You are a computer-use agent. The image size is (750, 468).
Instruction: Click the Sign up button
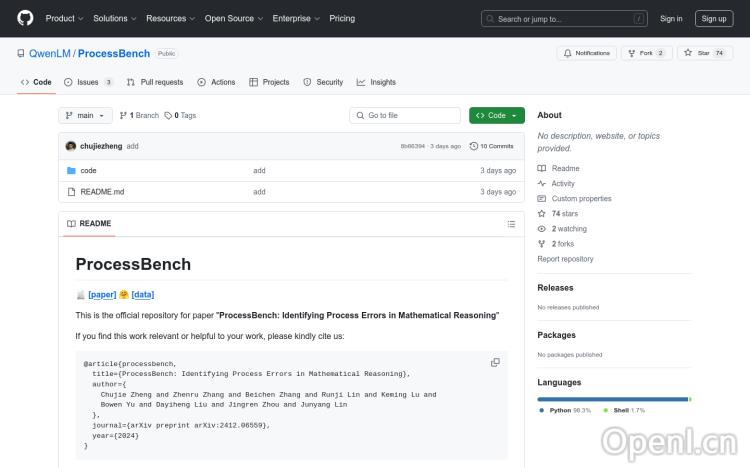point(714,19)
